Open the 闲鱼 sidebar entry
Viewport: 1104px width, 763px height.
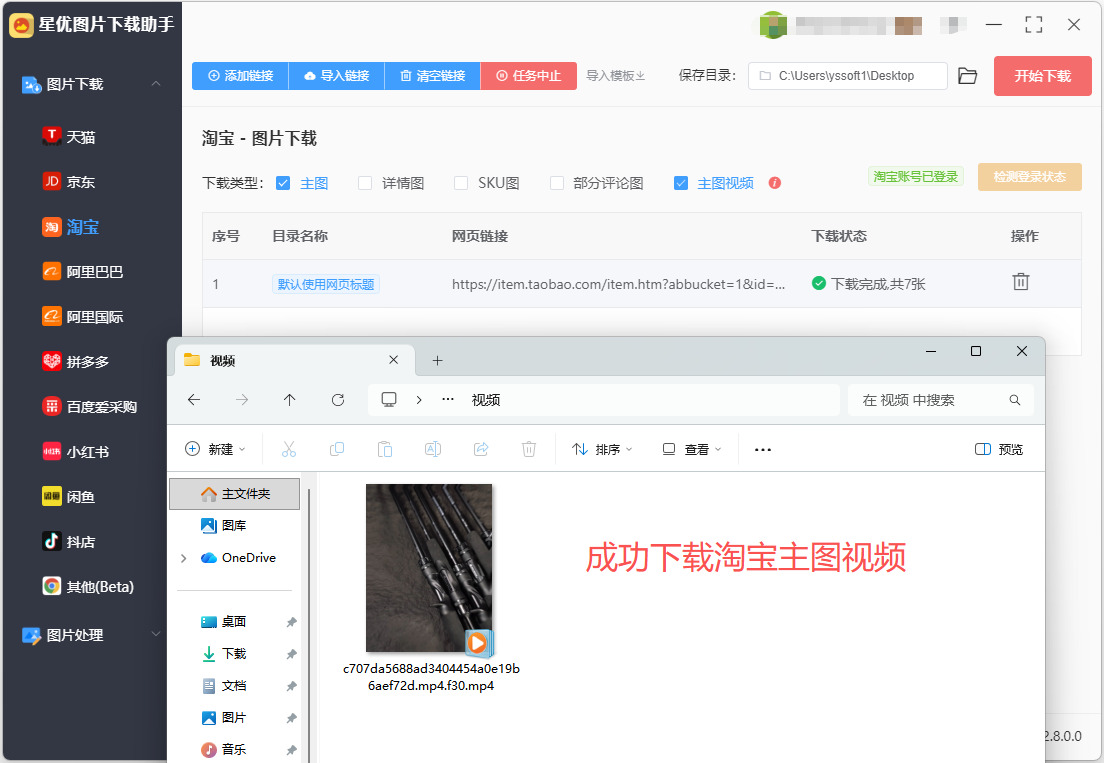pos(69,497)
